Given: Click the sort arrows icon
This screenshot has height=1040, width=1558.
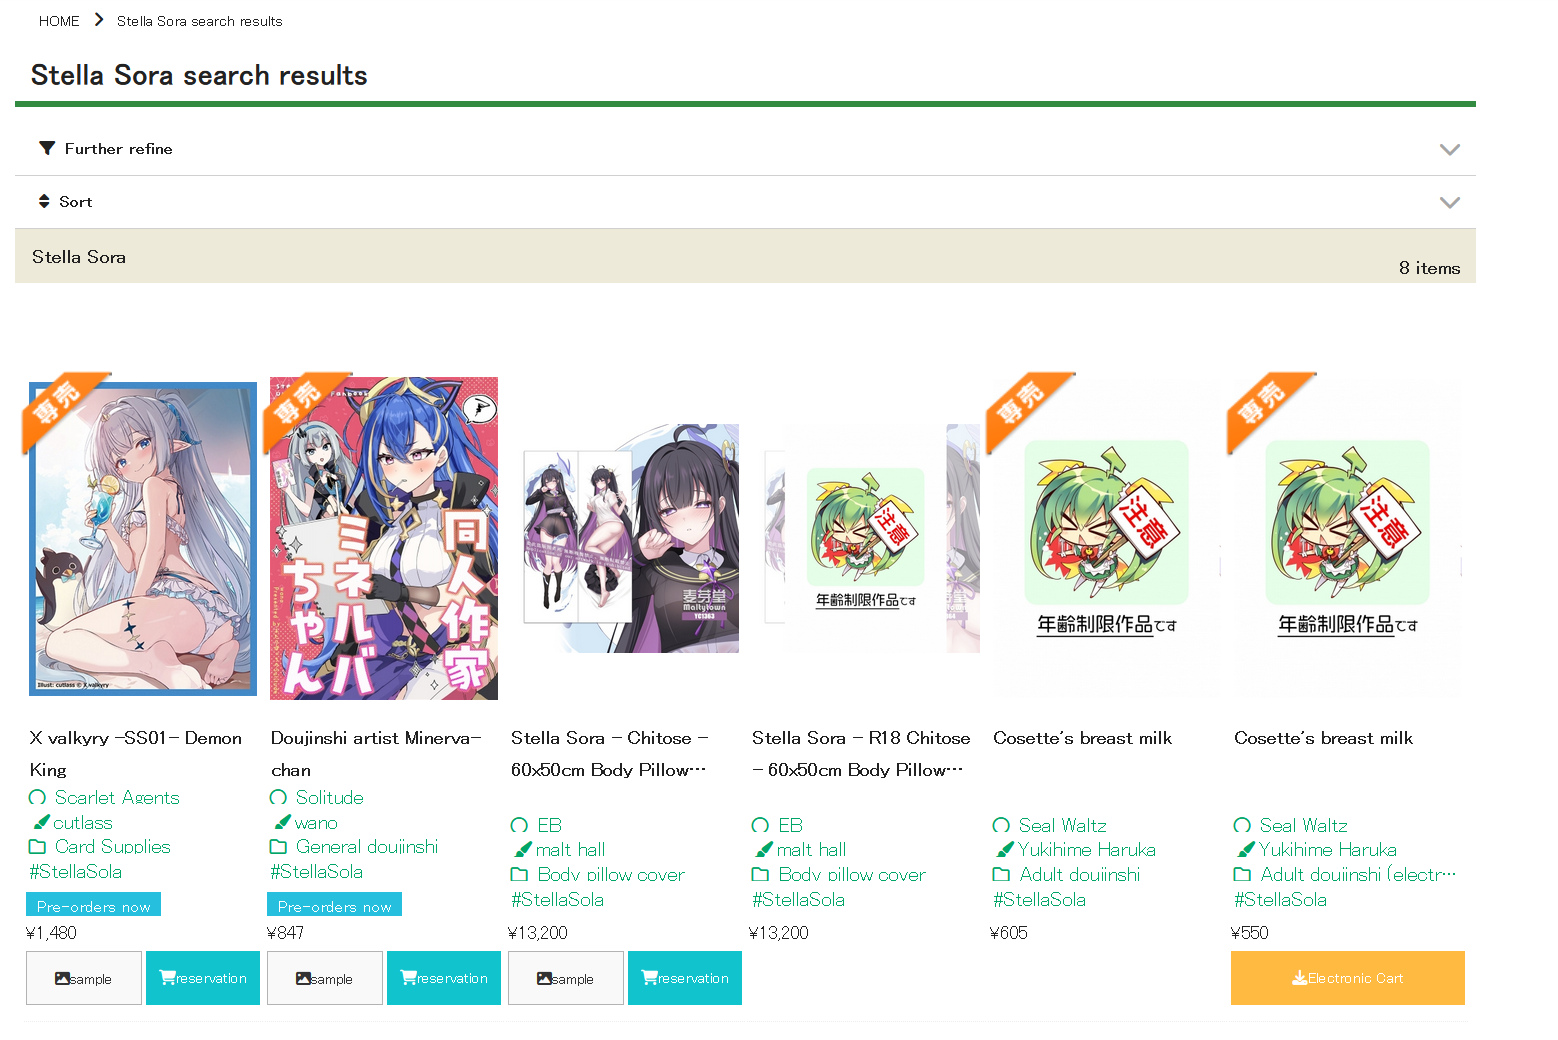Looking at the screenshot, I should tap(44, 201).
